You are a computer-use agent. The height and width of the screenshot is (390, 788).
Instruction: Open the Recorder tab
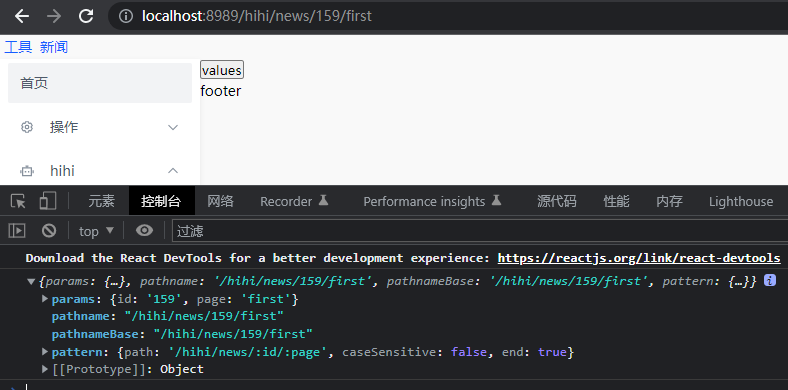coord(294,202)
